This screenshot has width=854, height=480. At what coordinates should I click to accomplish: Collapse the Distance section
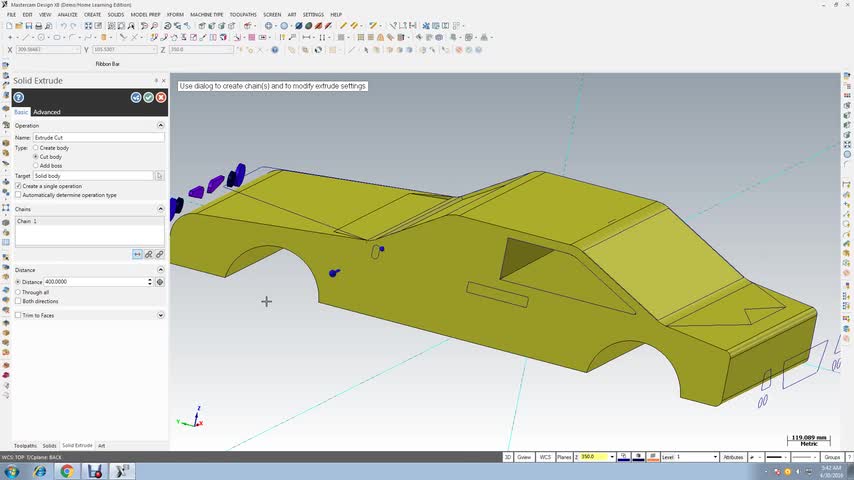[x=161, y=270]
